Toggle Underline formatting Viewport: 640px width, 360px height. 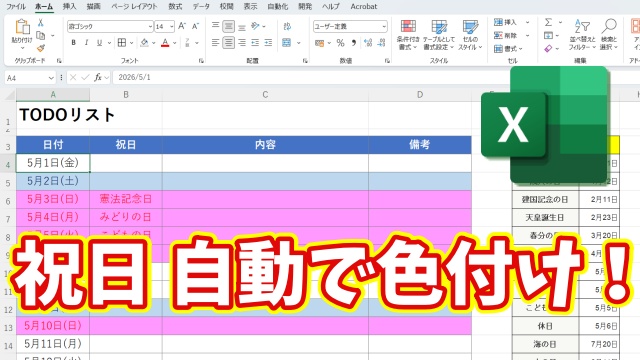(99, 42)
